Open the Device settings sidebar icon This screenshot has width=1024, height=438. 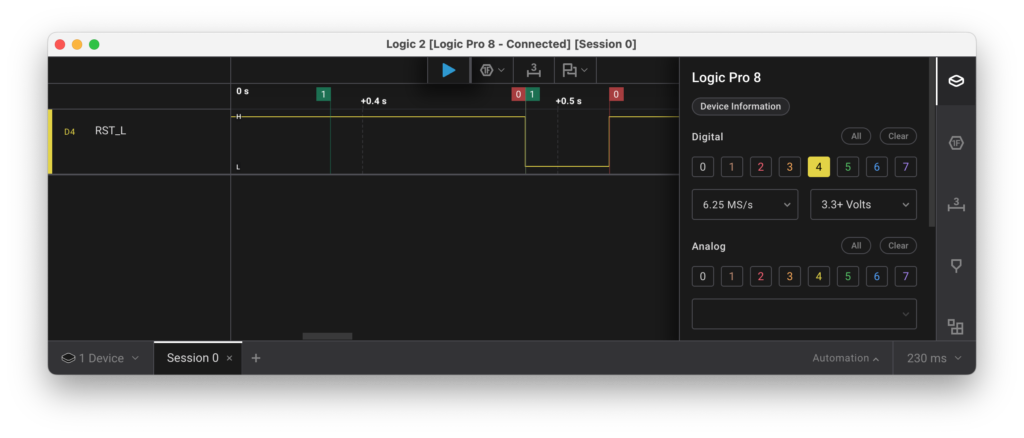point(956,81)
